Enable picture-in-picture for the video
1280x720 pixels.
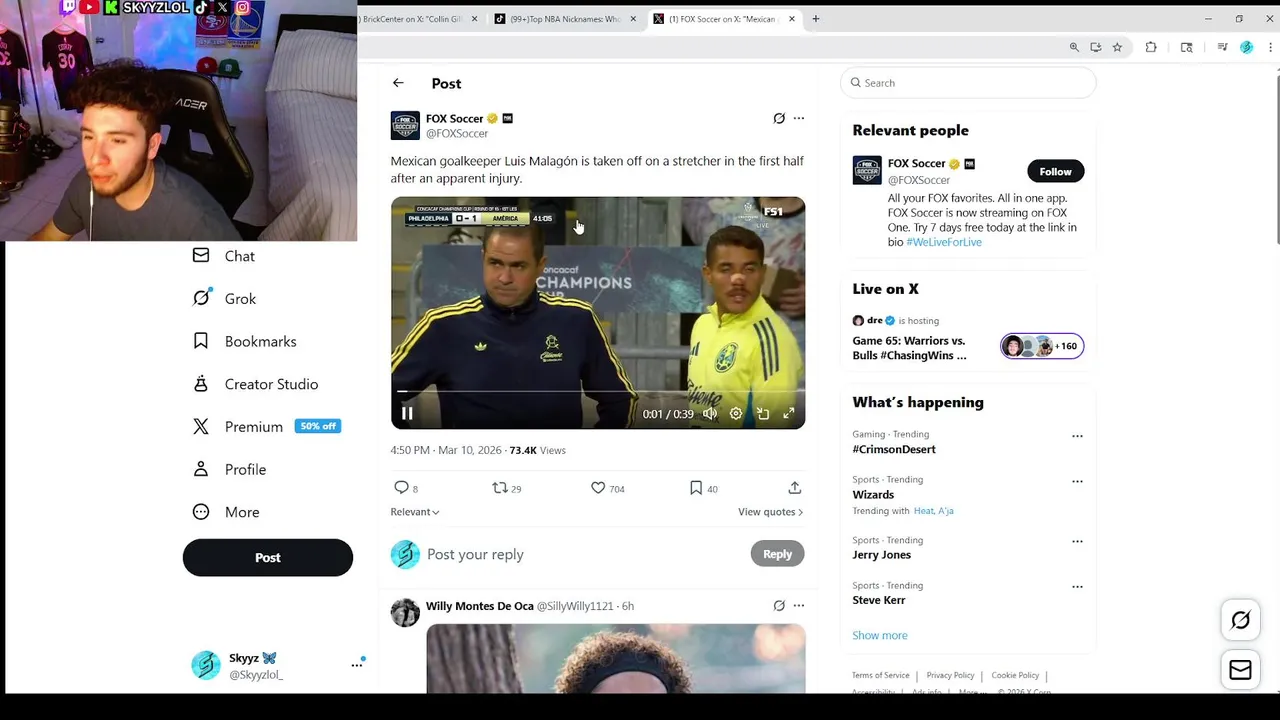pyautogui.click(x=763, y=413)
